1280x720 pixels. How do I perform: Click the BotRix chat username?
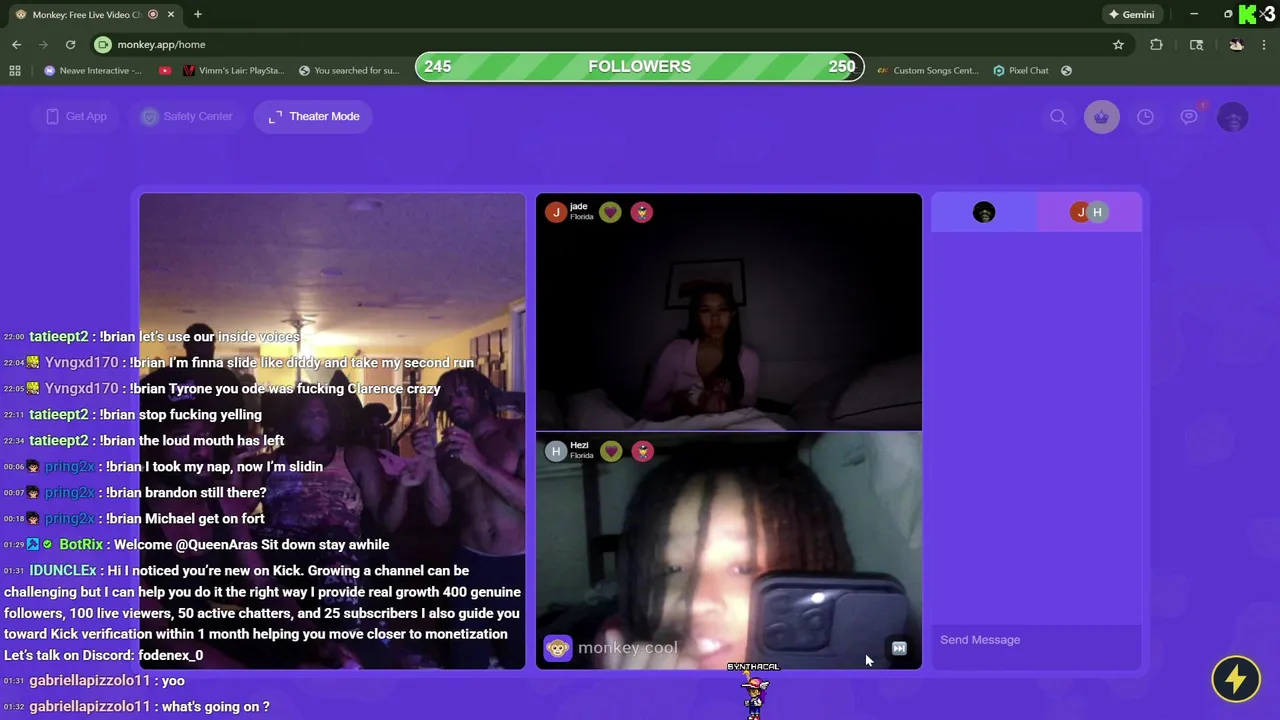(x=81, y=544)
